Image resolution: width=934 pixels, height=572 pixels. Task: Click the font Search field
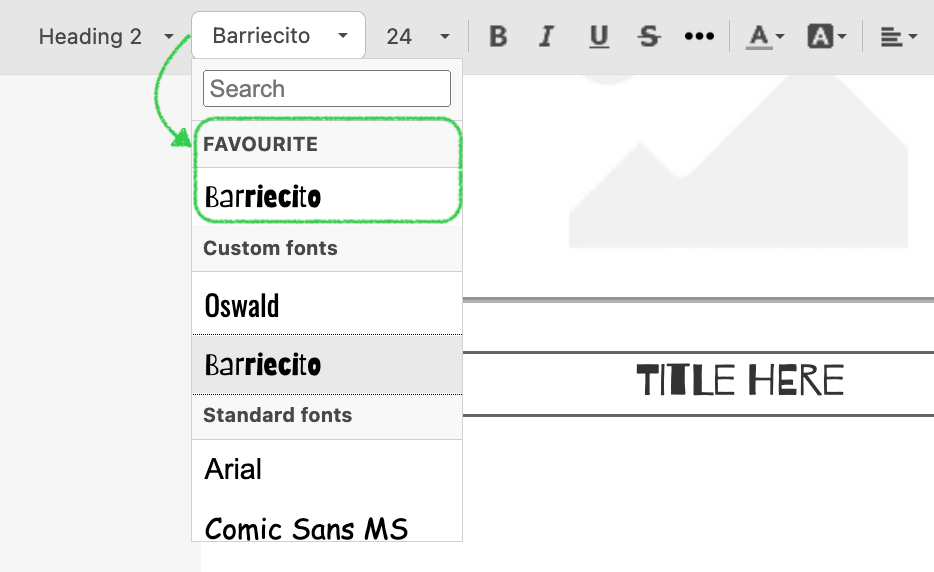click(326, 89)
